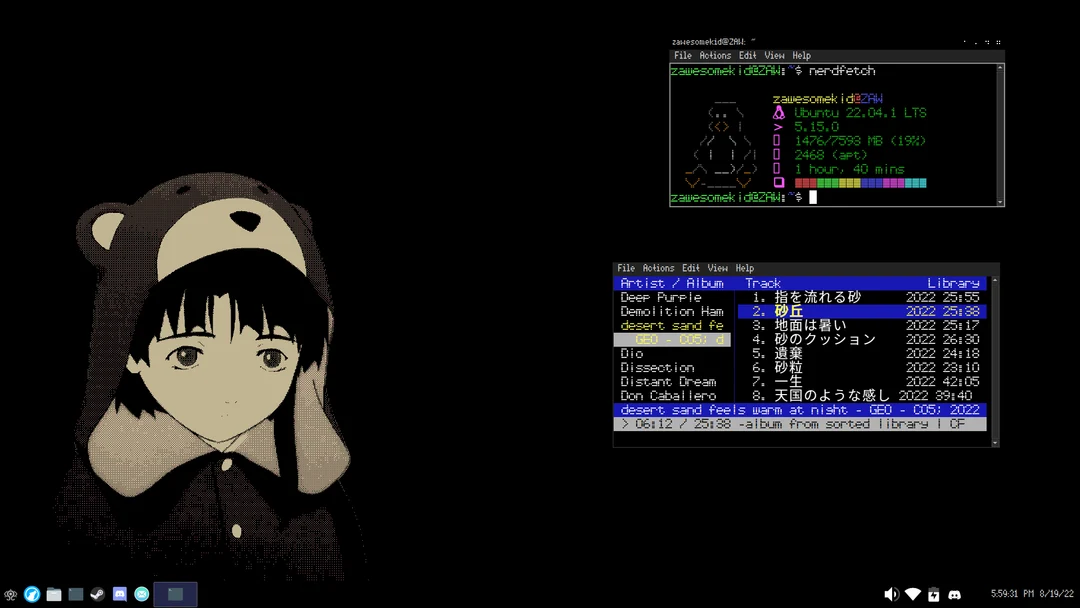Open Help menu in music player terminal
The height and width of the screenshot is (608, 1080).
click(x=745, y=269)
